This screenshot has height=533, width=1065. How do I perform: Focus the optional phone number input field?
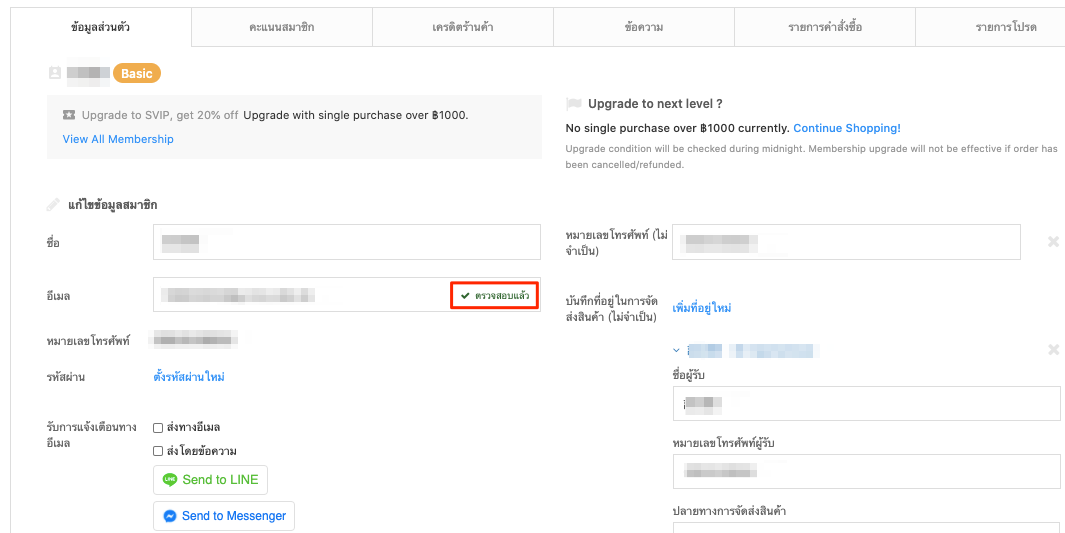[846, 242]
